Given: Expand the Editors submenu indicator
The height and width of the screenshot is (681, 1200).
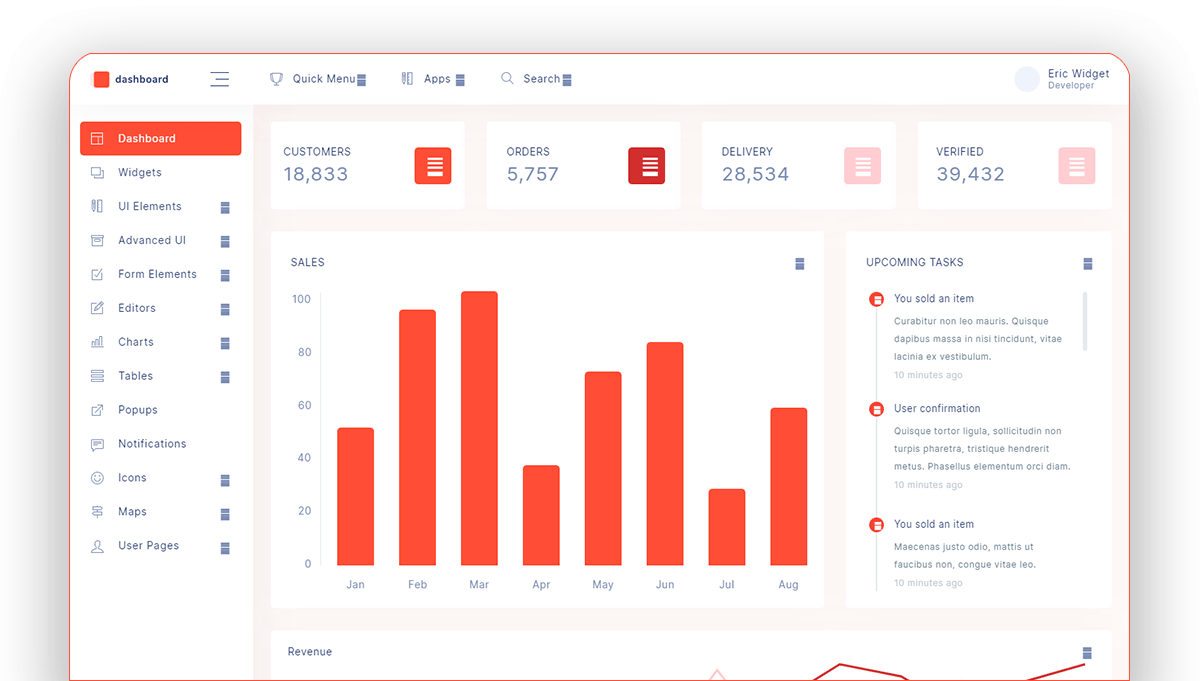Looking at the screenshot, I should point(225,310).
